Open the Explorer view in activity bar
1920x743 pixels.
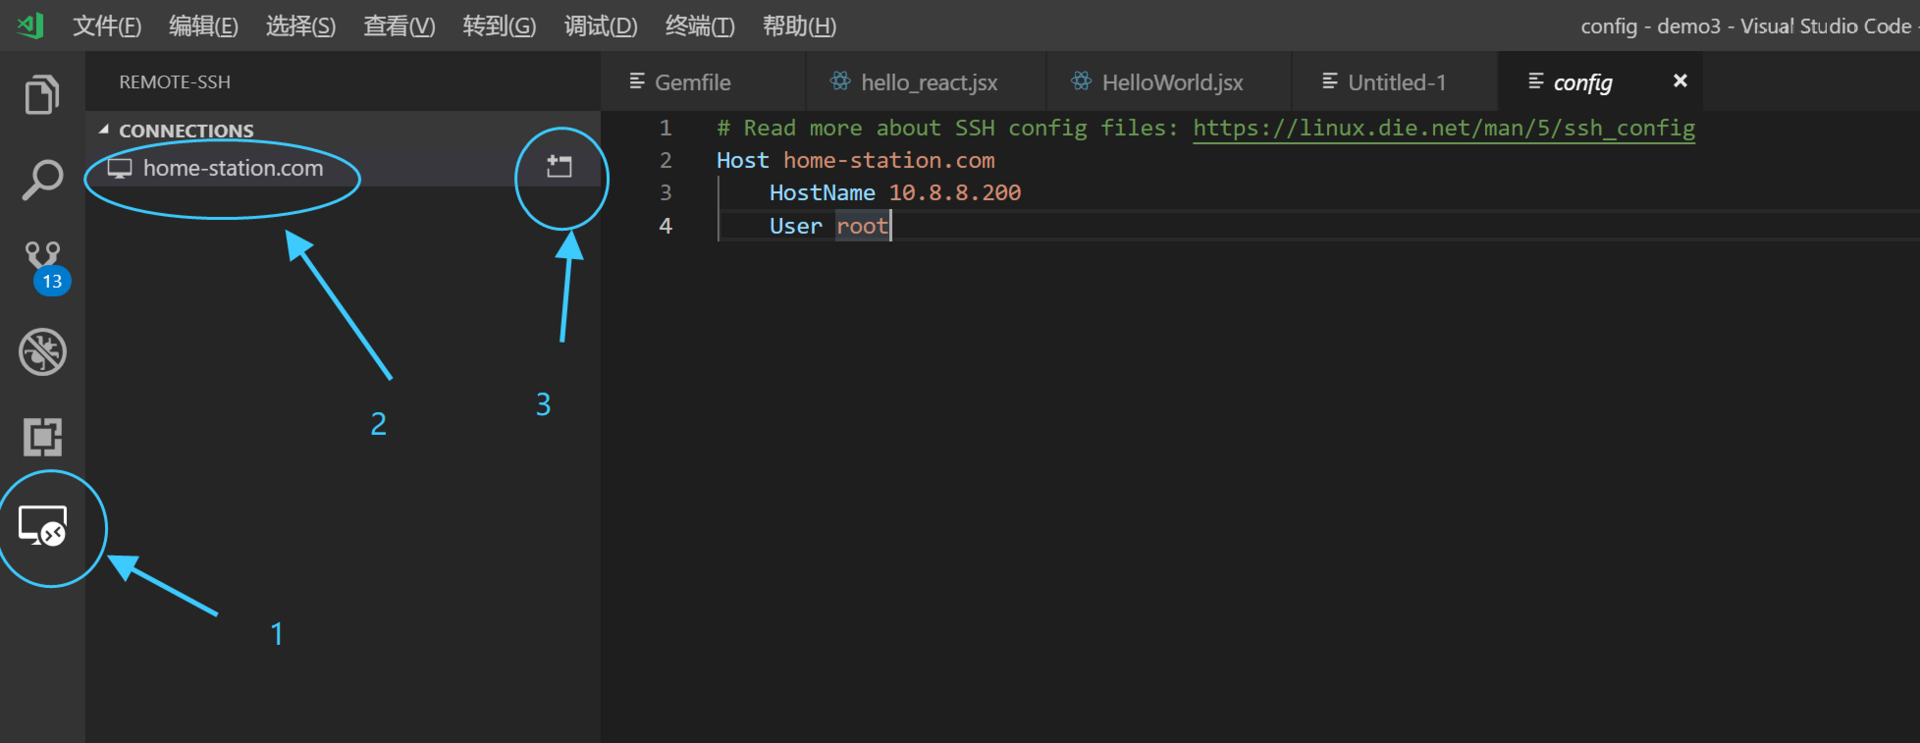(42, 95)
